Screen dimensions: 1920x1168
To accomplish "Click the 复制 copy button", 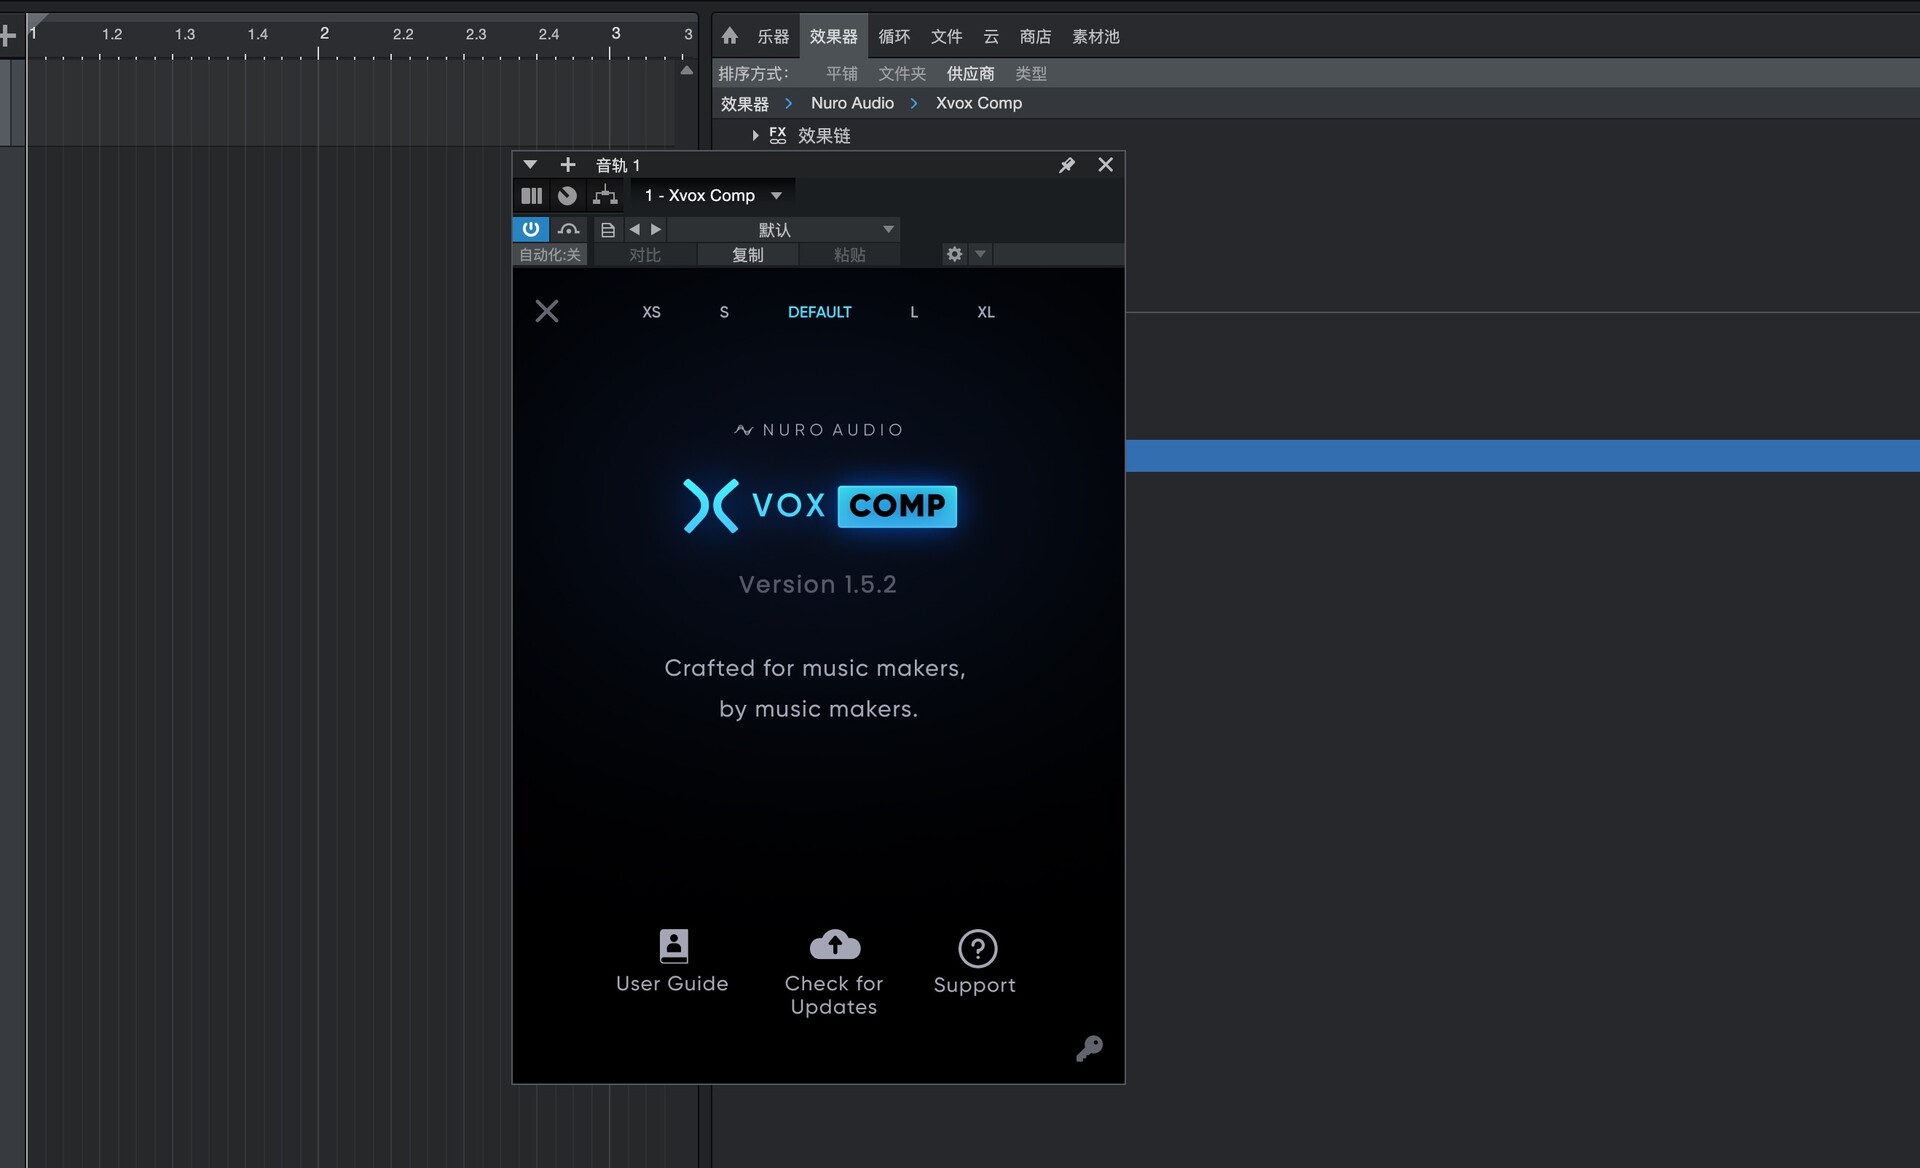I will (747, 255).
